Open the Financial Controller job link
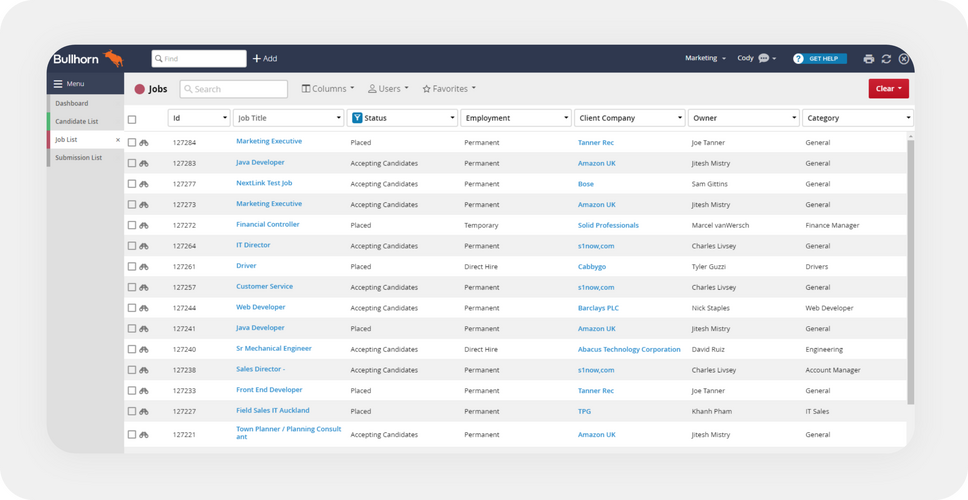968x500 pixels. [x=268, y=225]
